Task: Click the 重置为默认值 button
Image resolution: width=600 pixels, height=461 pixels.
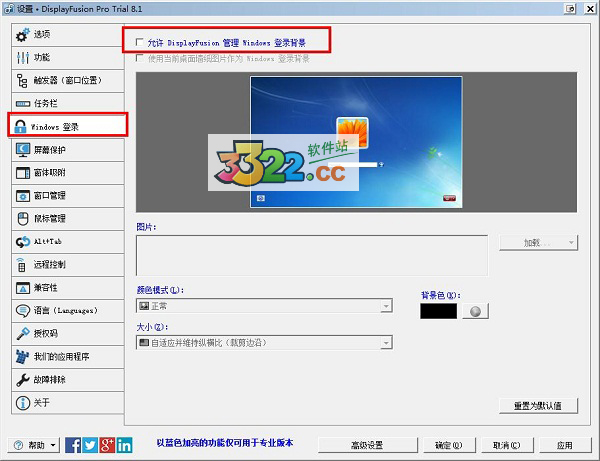Action: [x=538, y=406]
